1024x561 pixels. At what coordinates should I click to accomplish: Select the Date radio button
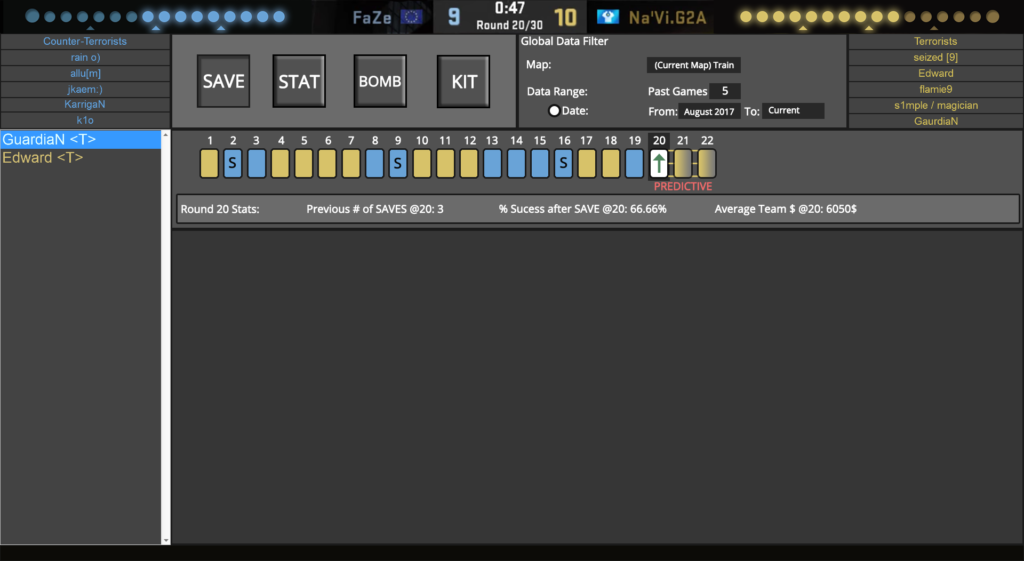click(x=554, y=110)
